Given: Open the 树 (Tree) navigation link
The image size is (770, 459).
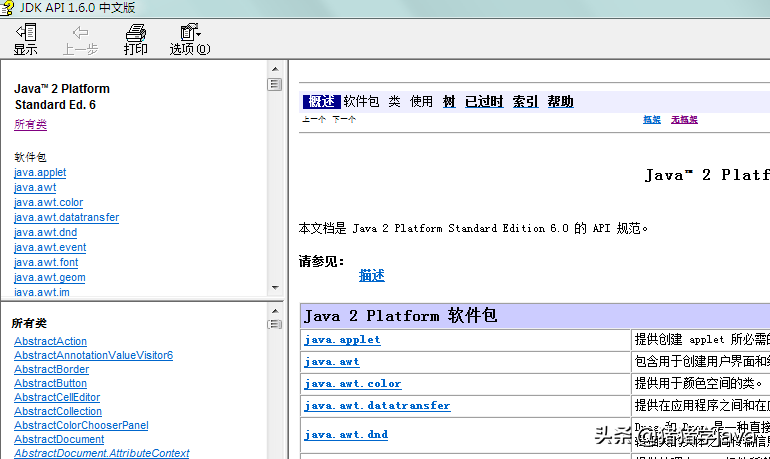Looking at the screenshot, I should coord(449,102).
